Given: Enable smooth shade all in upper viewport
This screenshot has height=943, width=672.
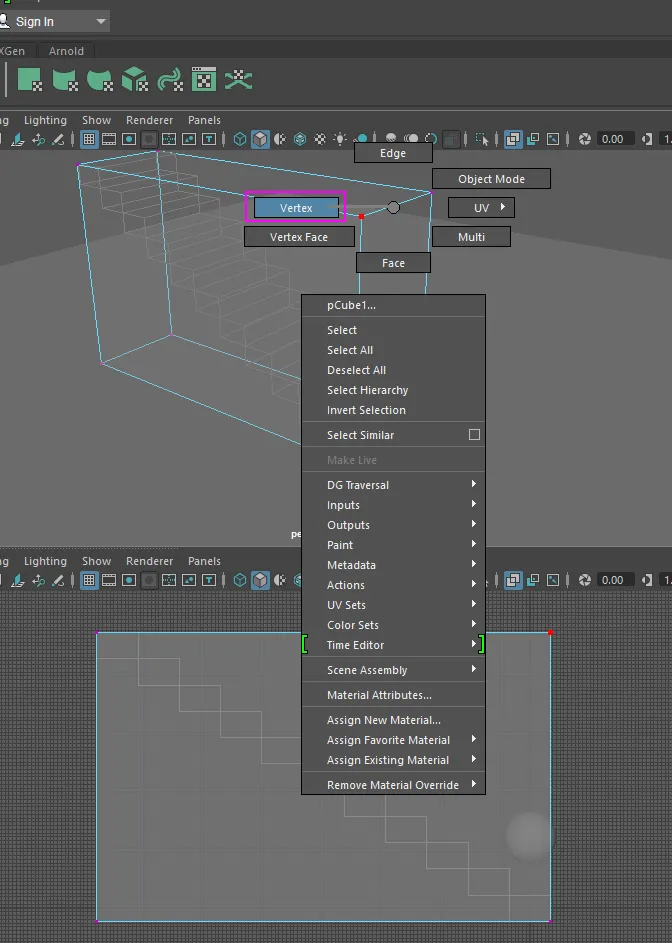Looking at the screenshot, I should click(260, 140).
